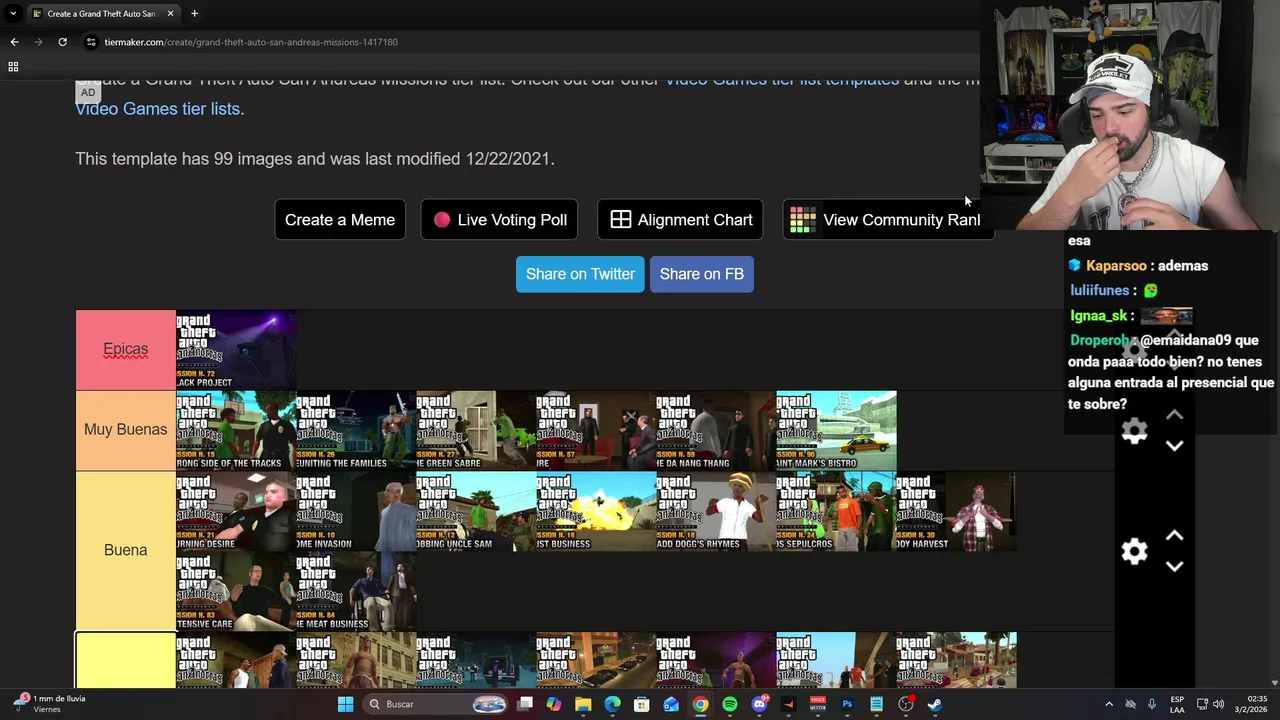
Task: Open Discord from the taskbar
Action: 759,704
